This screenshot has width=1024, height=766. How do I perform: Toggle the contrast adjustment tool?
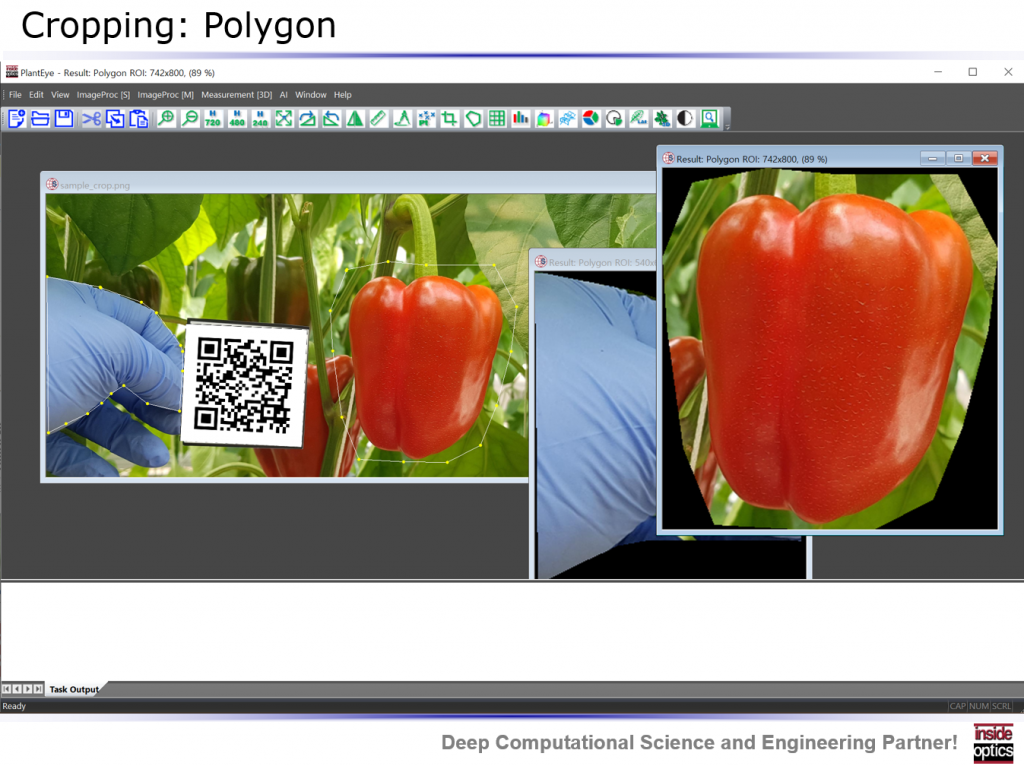click(686, 118)
